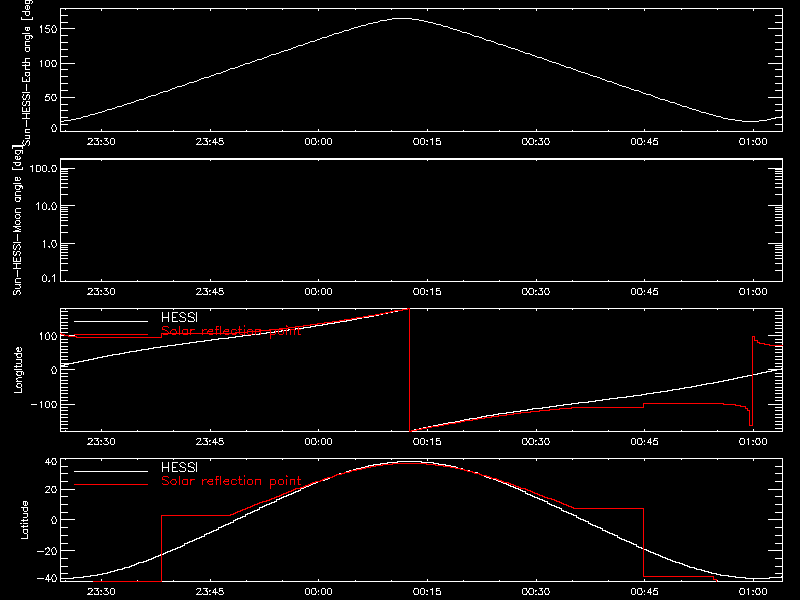
Task: Select the HESSI legend label in Latitude plot
Action: pos(179,467)
